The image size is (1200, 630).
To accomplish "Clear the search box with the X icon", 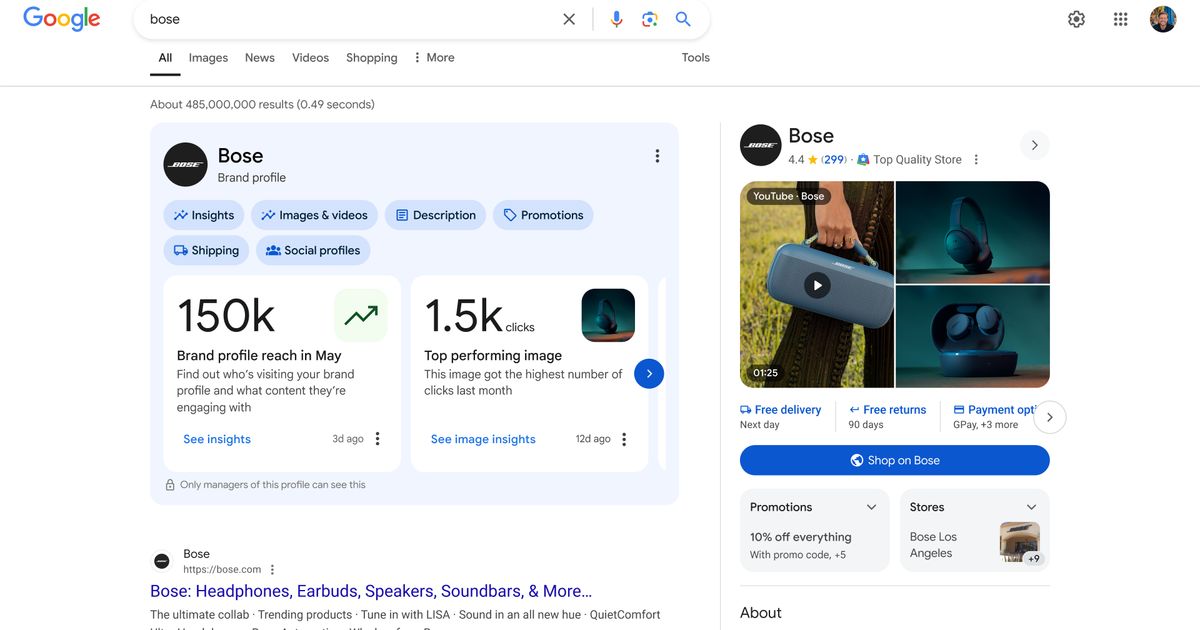I will (569, 19).
